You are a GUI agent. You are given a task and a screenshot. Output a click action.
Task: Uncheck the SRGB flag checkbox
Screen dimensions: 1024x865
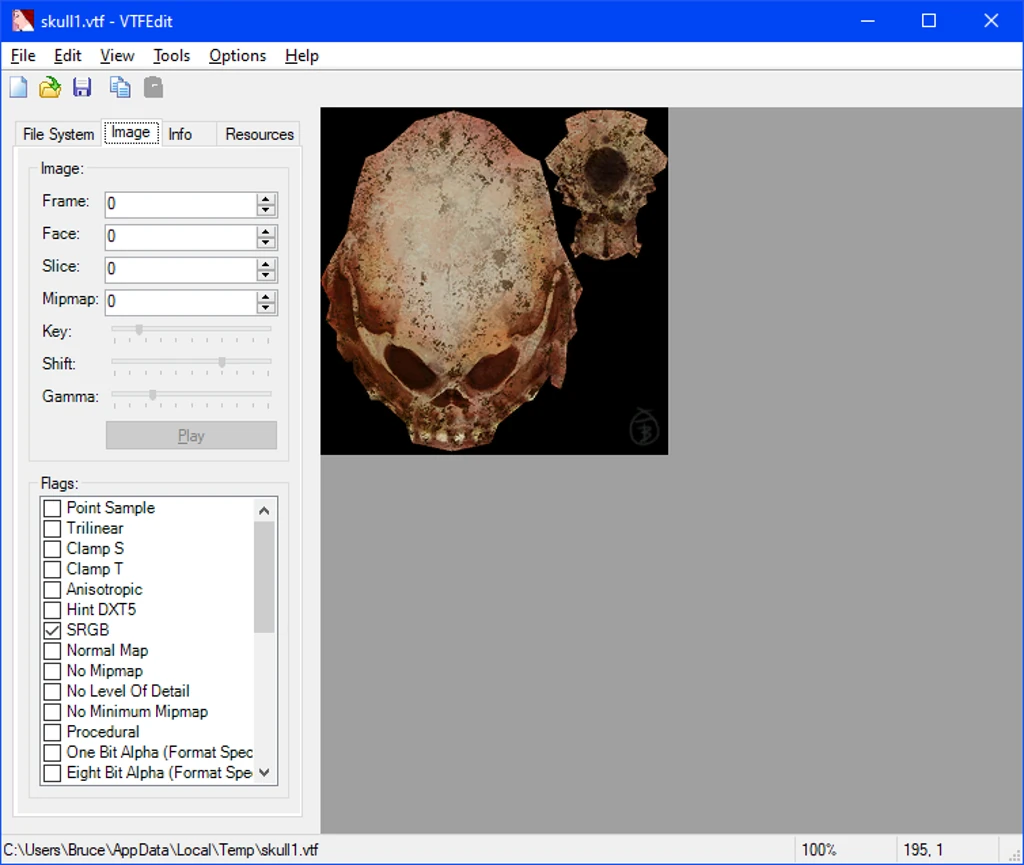pyautogui.click(x=52, y=631)
